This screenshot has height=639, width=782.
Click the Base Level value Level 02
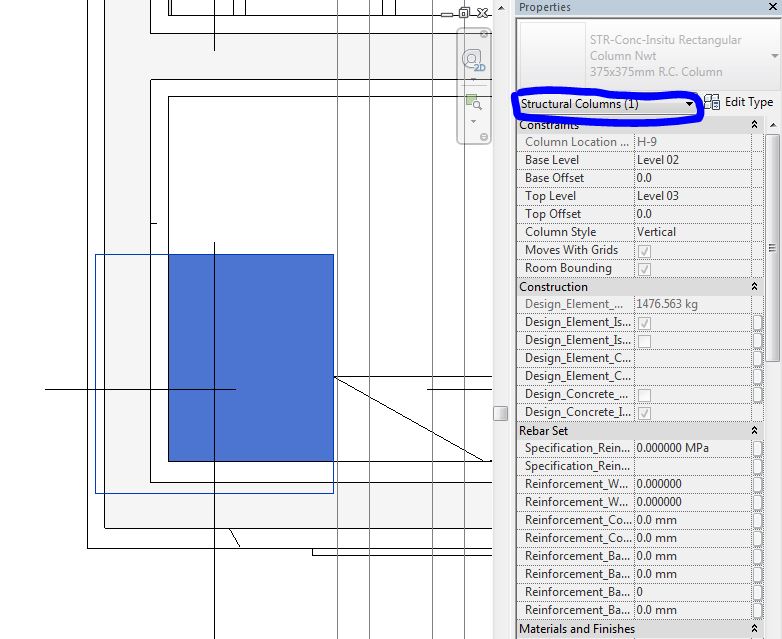coord(692,160)
